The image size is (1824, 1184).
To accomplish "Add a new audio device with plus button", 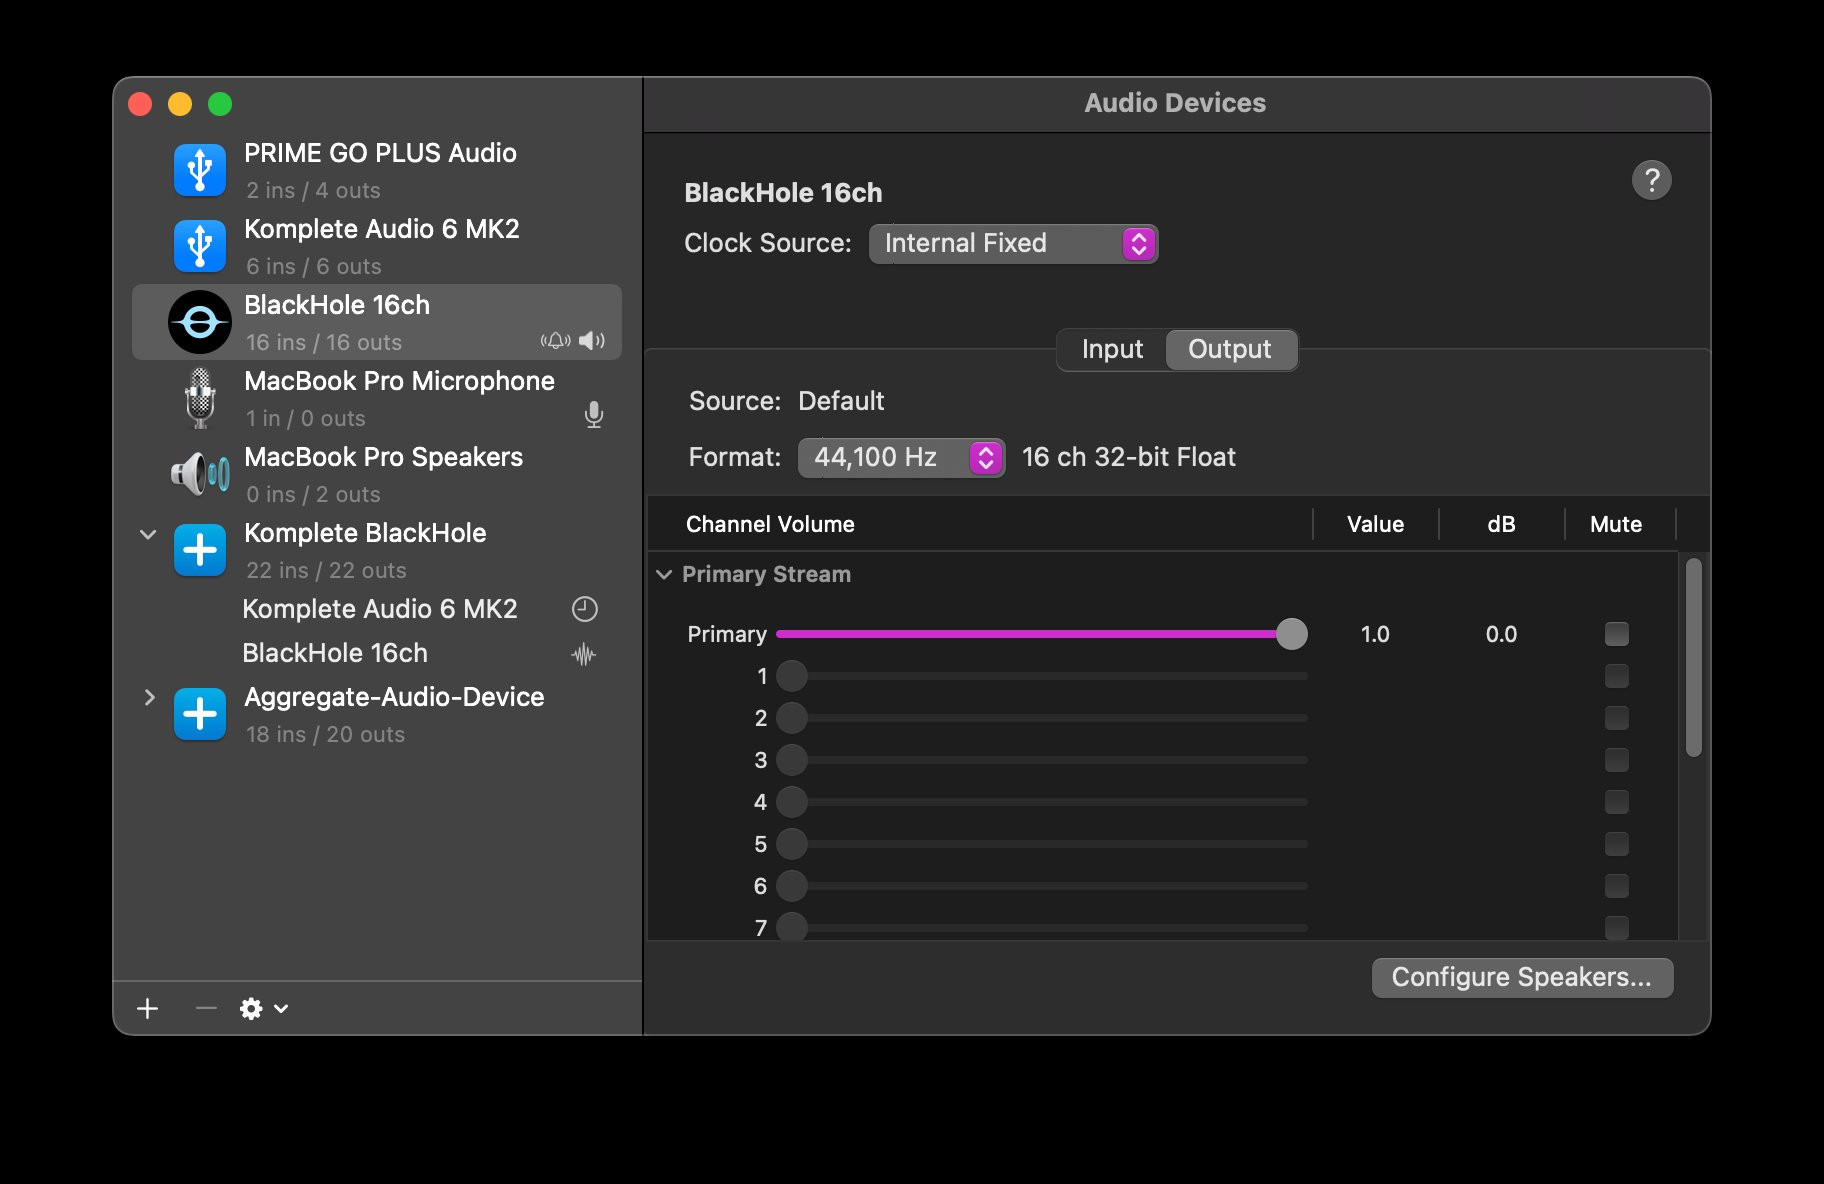I will tap(148, 1008).
